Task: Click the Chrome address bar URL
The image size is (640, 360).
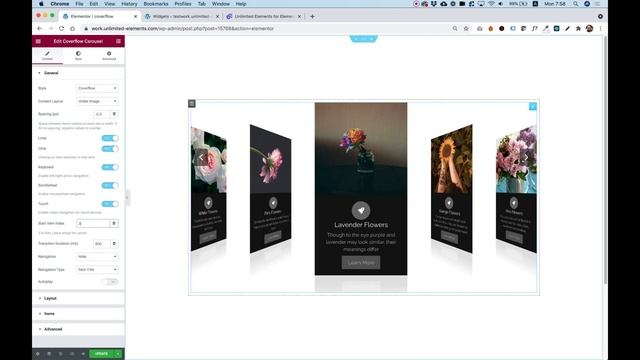Action: pos(183,29)
